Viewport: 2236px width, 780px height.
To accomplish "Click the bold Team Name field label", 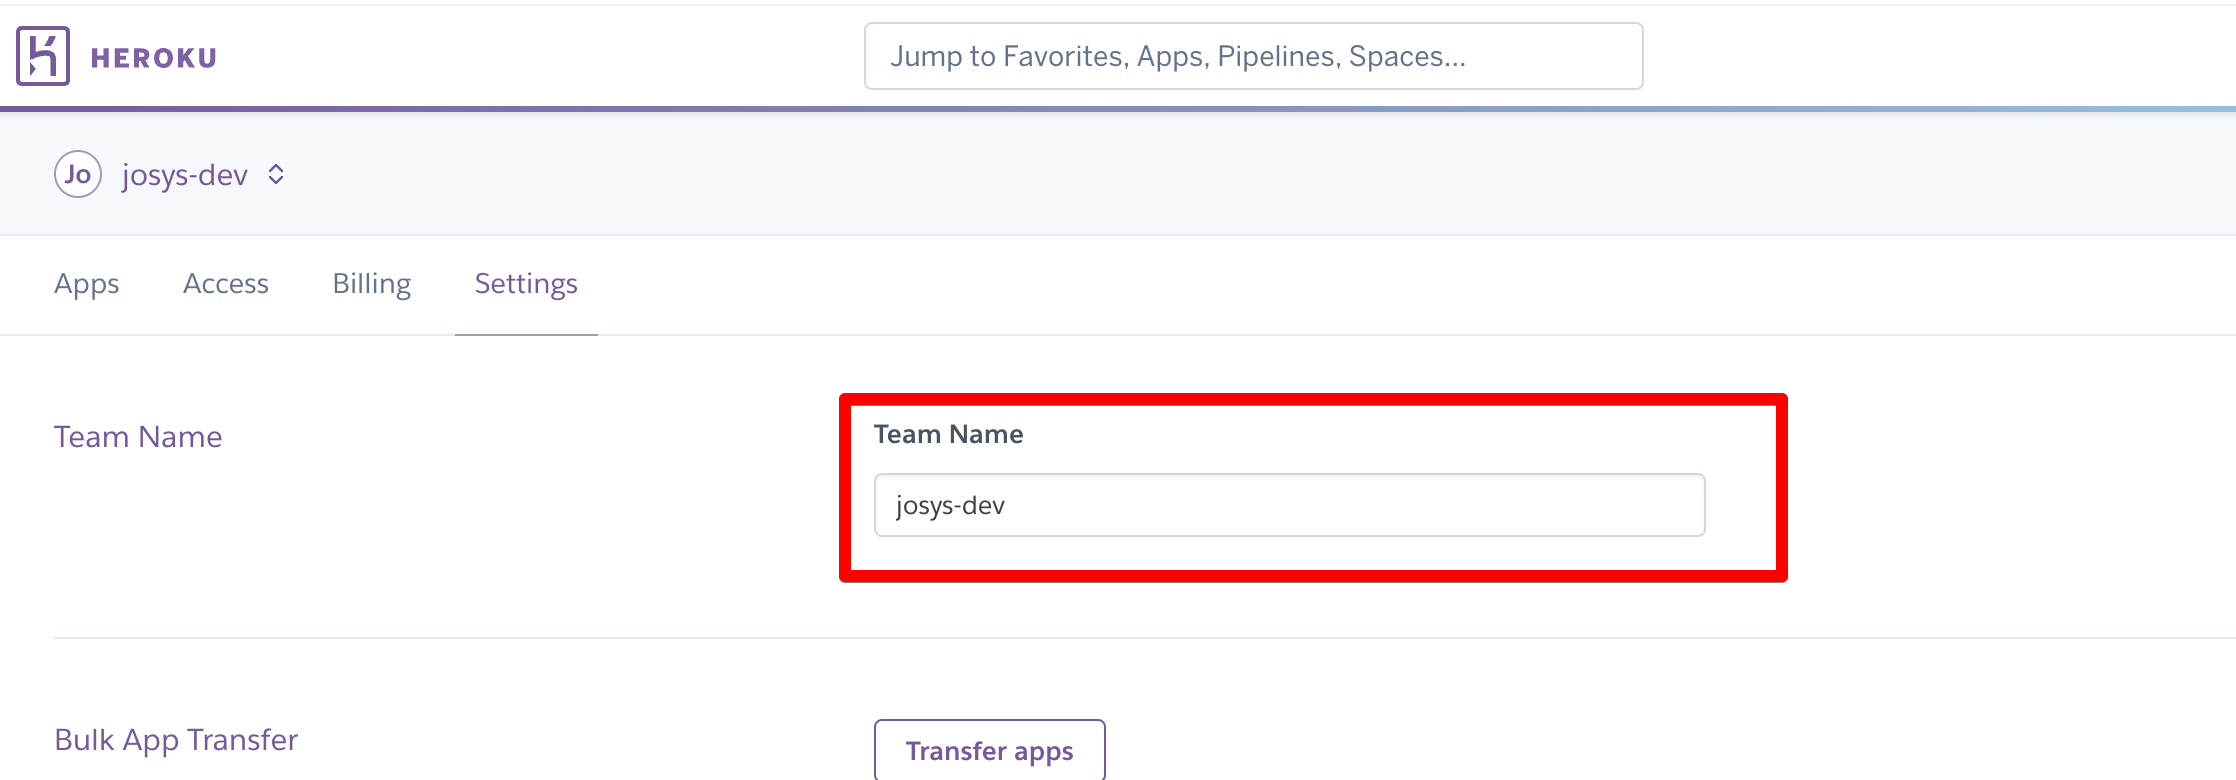I will (948, 434).
